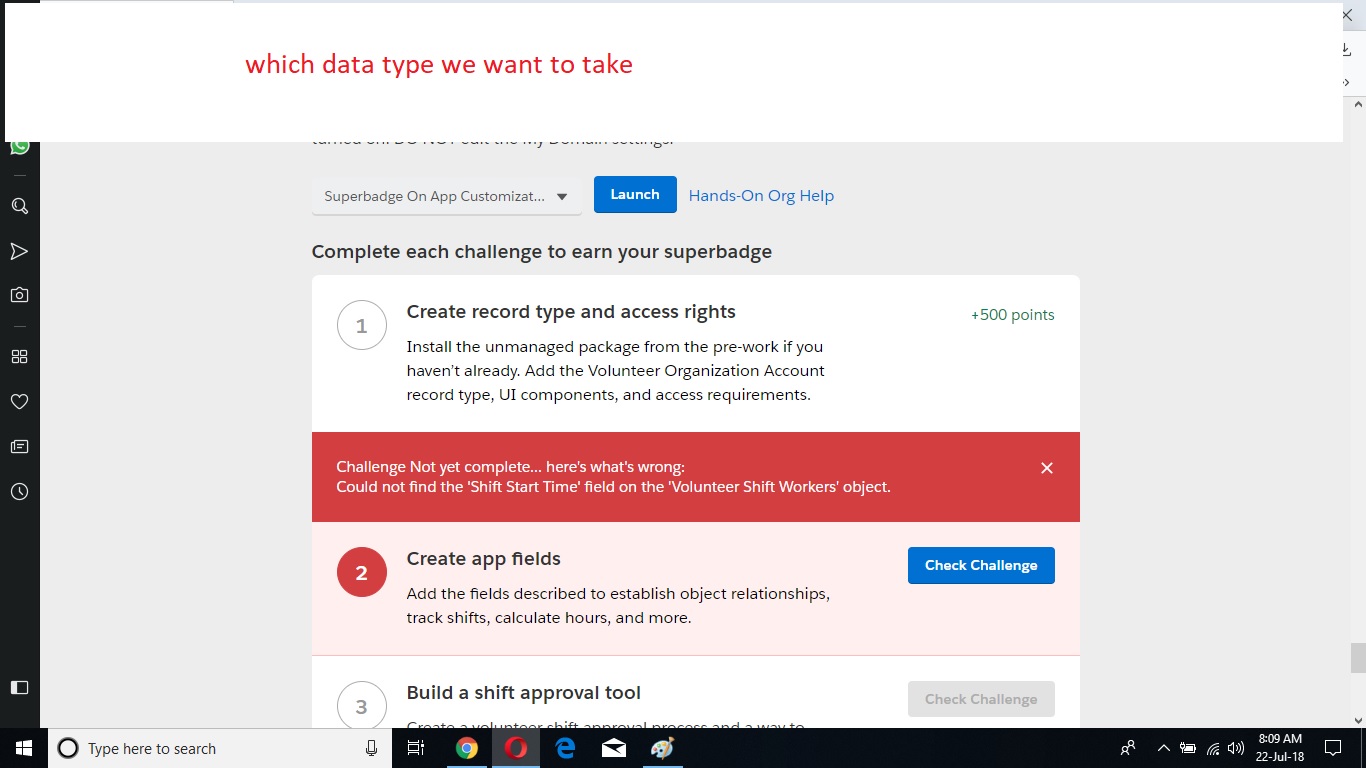
Task: Open bookmarks heart icon in sidebar
Action: click(19, 401)
